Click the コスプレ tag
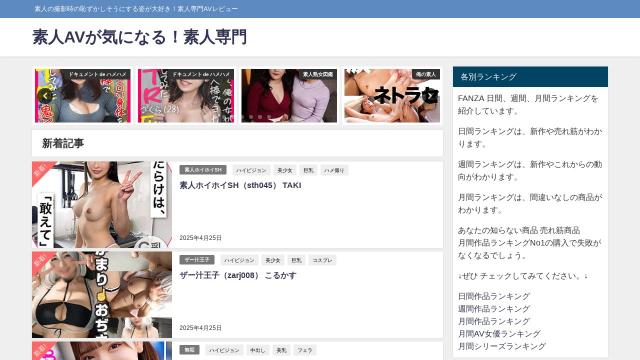 click(322, 260)
